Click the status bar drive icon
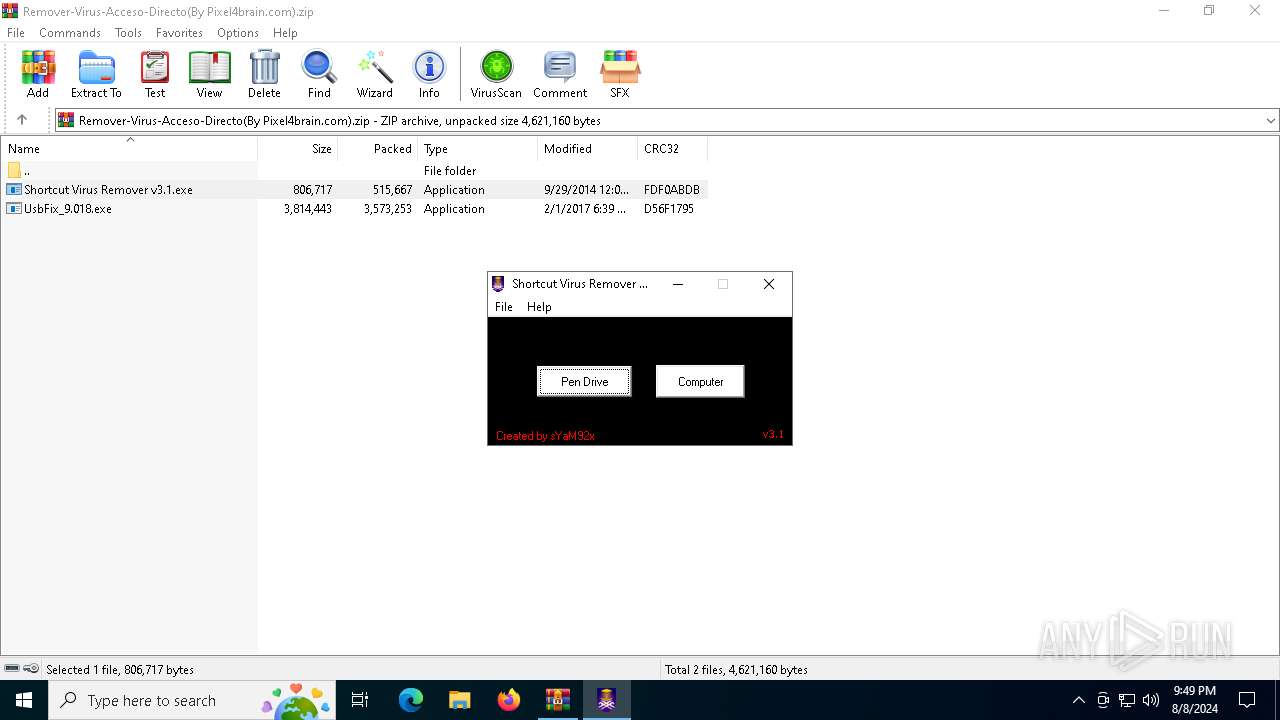 click(12, 668)
